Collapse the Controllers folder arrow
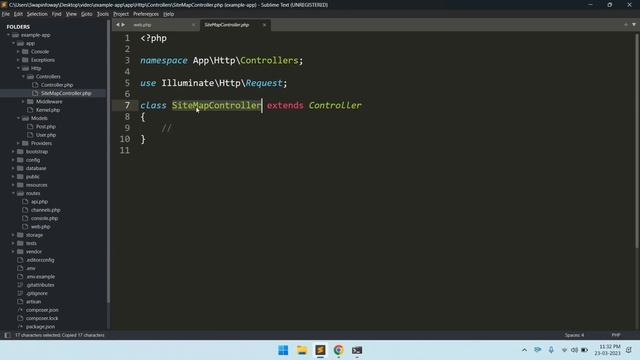This screenshot has width=640, height=360. point(23,76)
